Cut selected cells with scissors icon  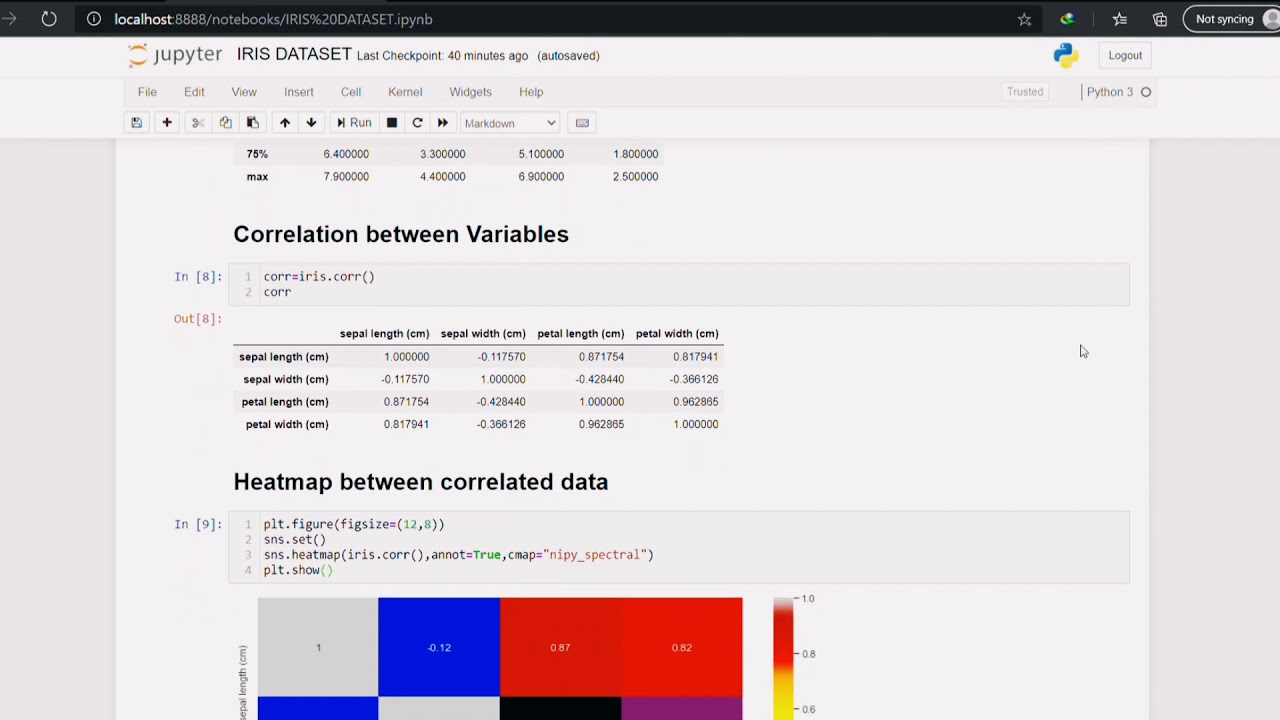click(198, 123)
